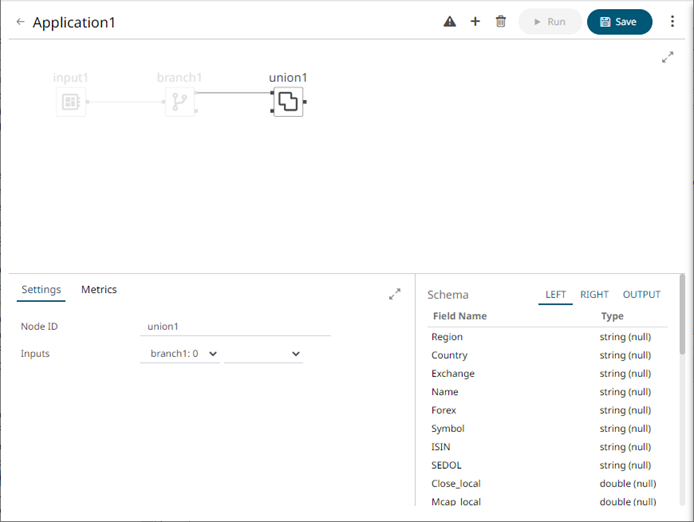Select the union1 node icon
694x522 pixels.
click(x=288, y=101)
